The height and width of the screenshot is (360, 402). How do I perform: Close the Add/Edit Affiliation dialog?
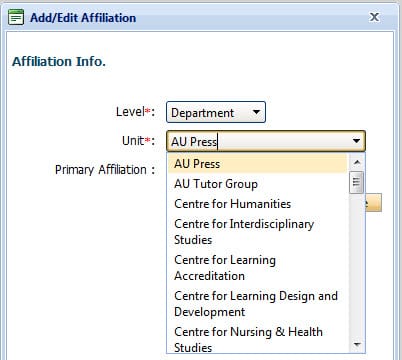pyautogui.click(x=374, y=17)
